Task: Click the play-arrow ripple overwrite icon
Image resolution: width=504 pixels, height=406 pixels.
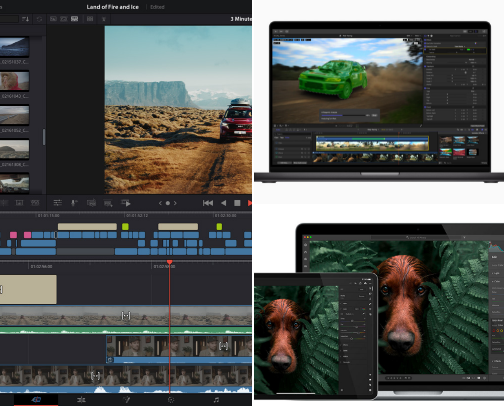Action: pos(126,203)
